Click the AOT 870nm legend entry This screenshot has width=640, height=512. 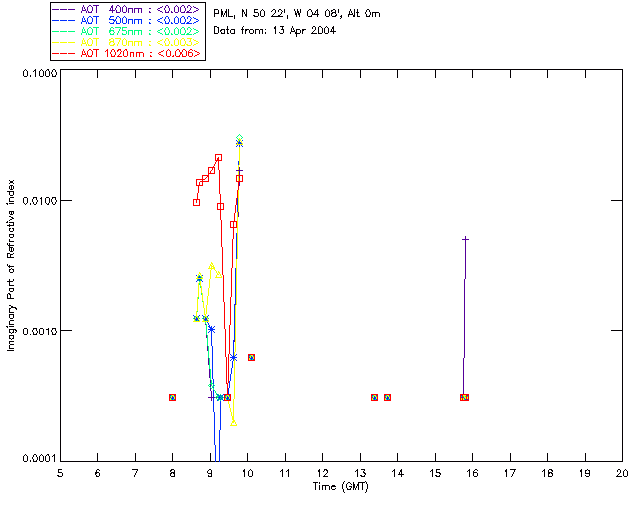click(x=127, y=42)
